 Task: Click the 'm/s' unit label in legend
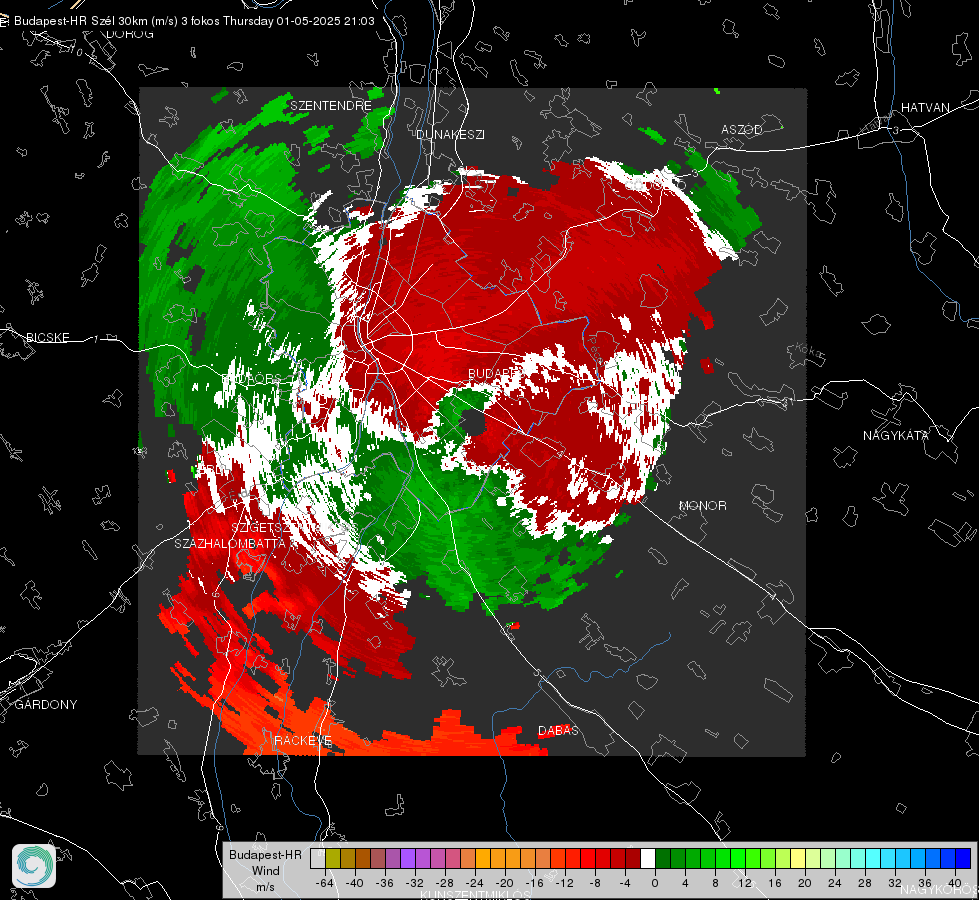coord(265,887)
